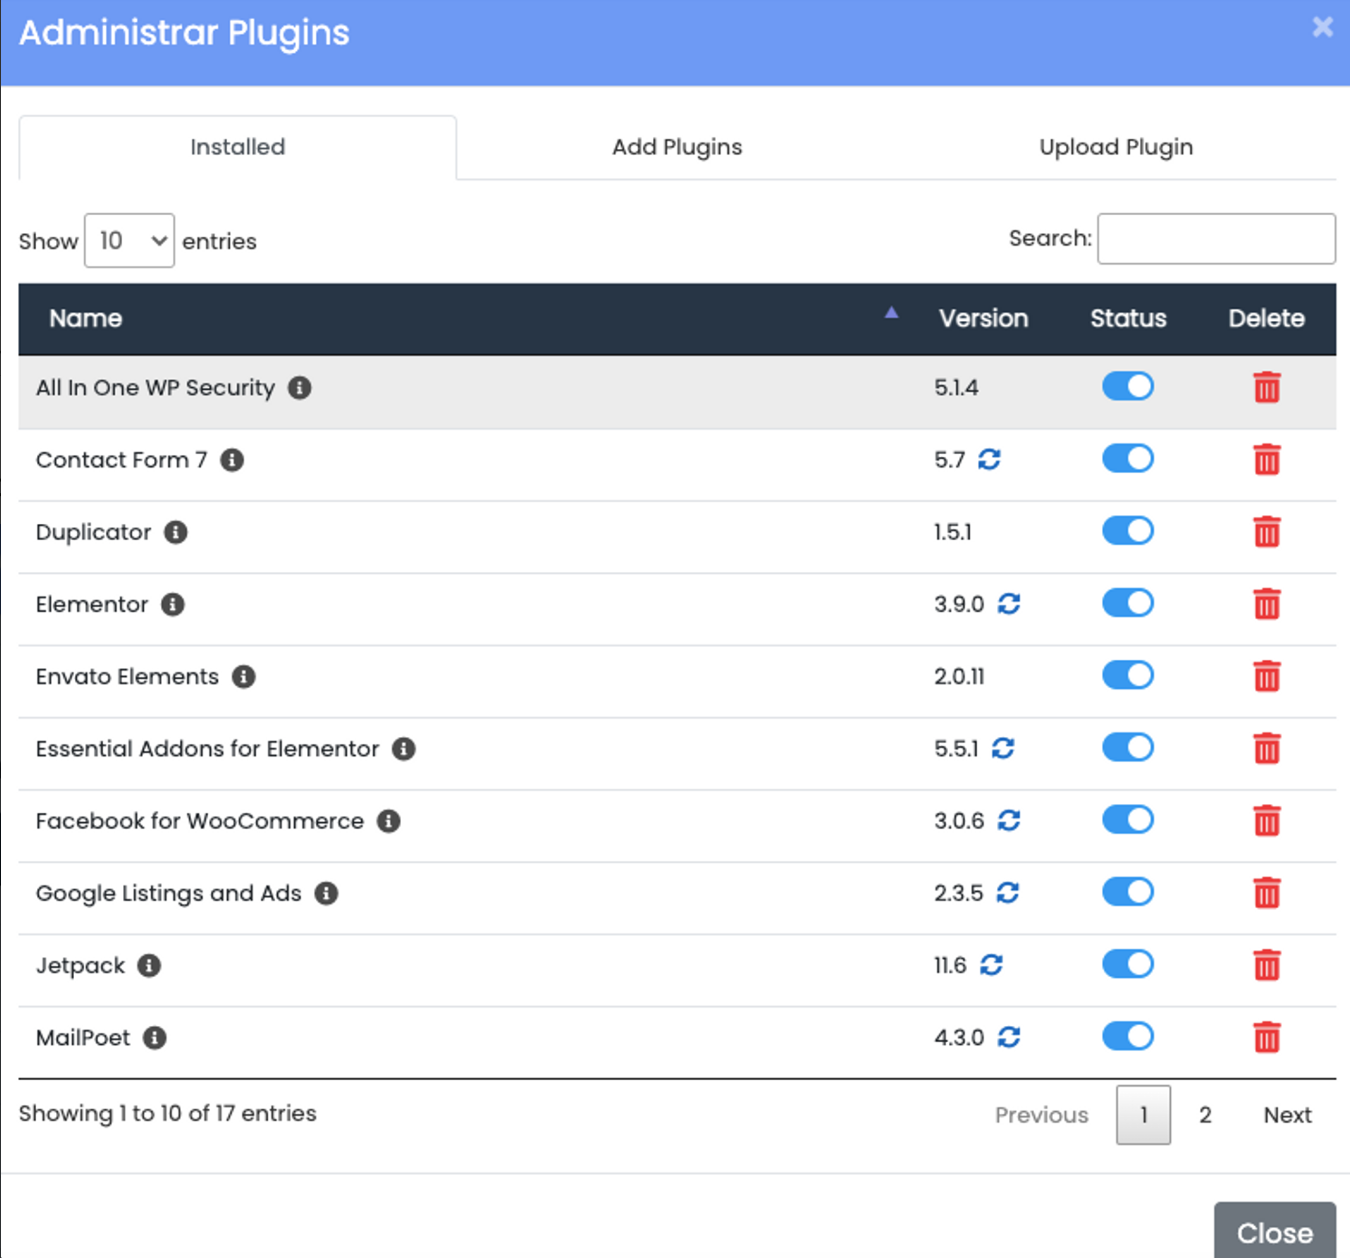1350x1258 pixels.
Task: Click Showing 1 to 10 of 17 entries
Action: [x=167, y=1113]
